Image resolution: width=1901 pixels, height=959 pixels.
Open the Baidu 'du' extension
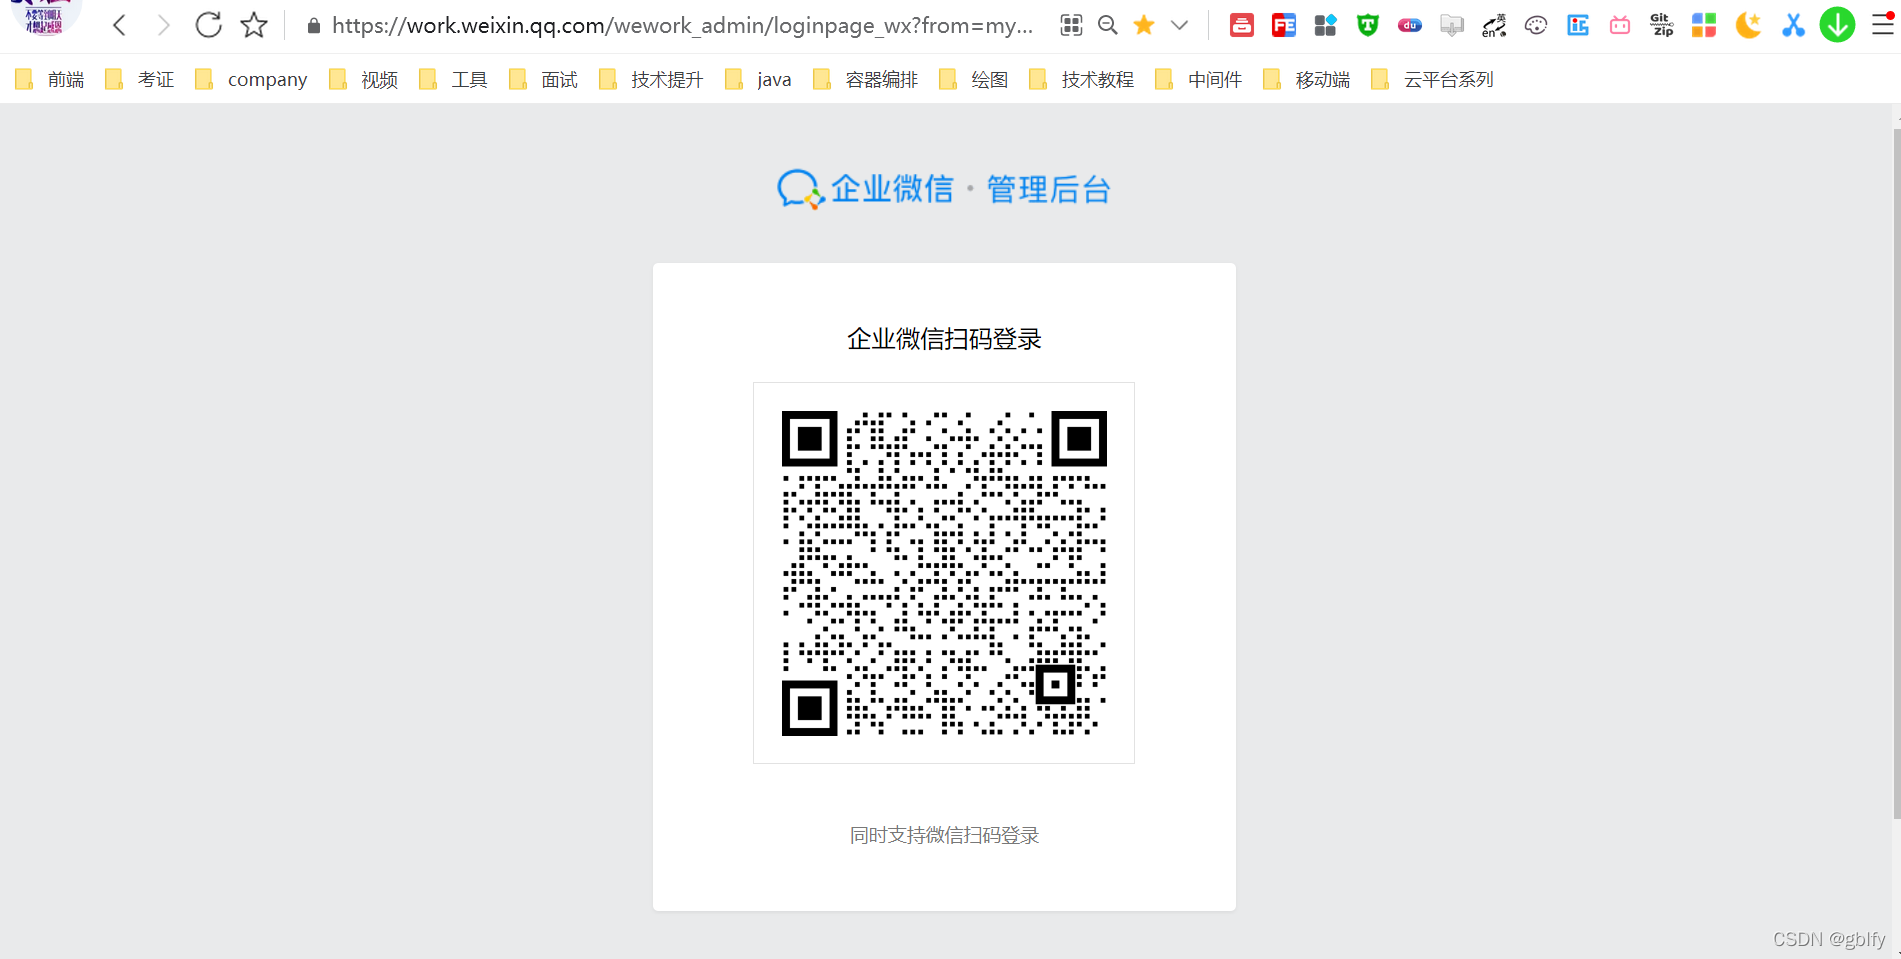point(1410,25)
